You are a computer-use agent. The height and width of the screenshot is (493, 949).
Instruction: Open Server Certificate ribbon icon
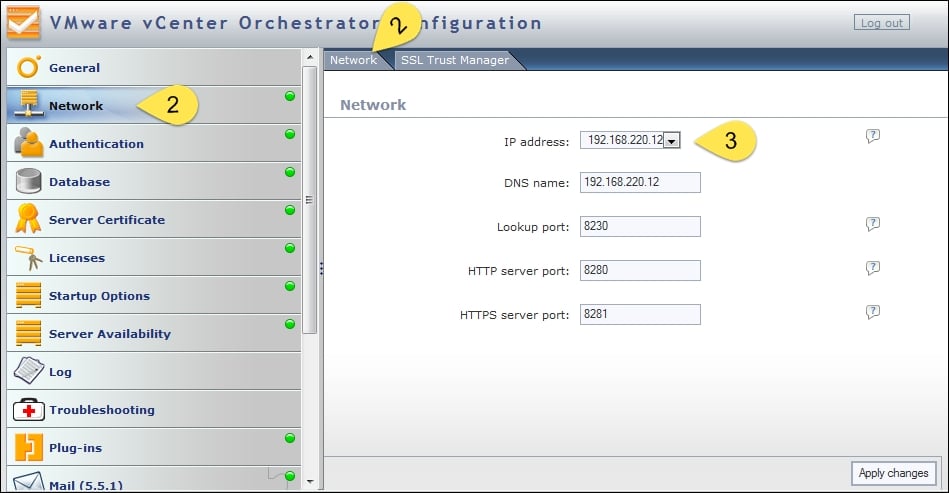[x=28, y=218]
